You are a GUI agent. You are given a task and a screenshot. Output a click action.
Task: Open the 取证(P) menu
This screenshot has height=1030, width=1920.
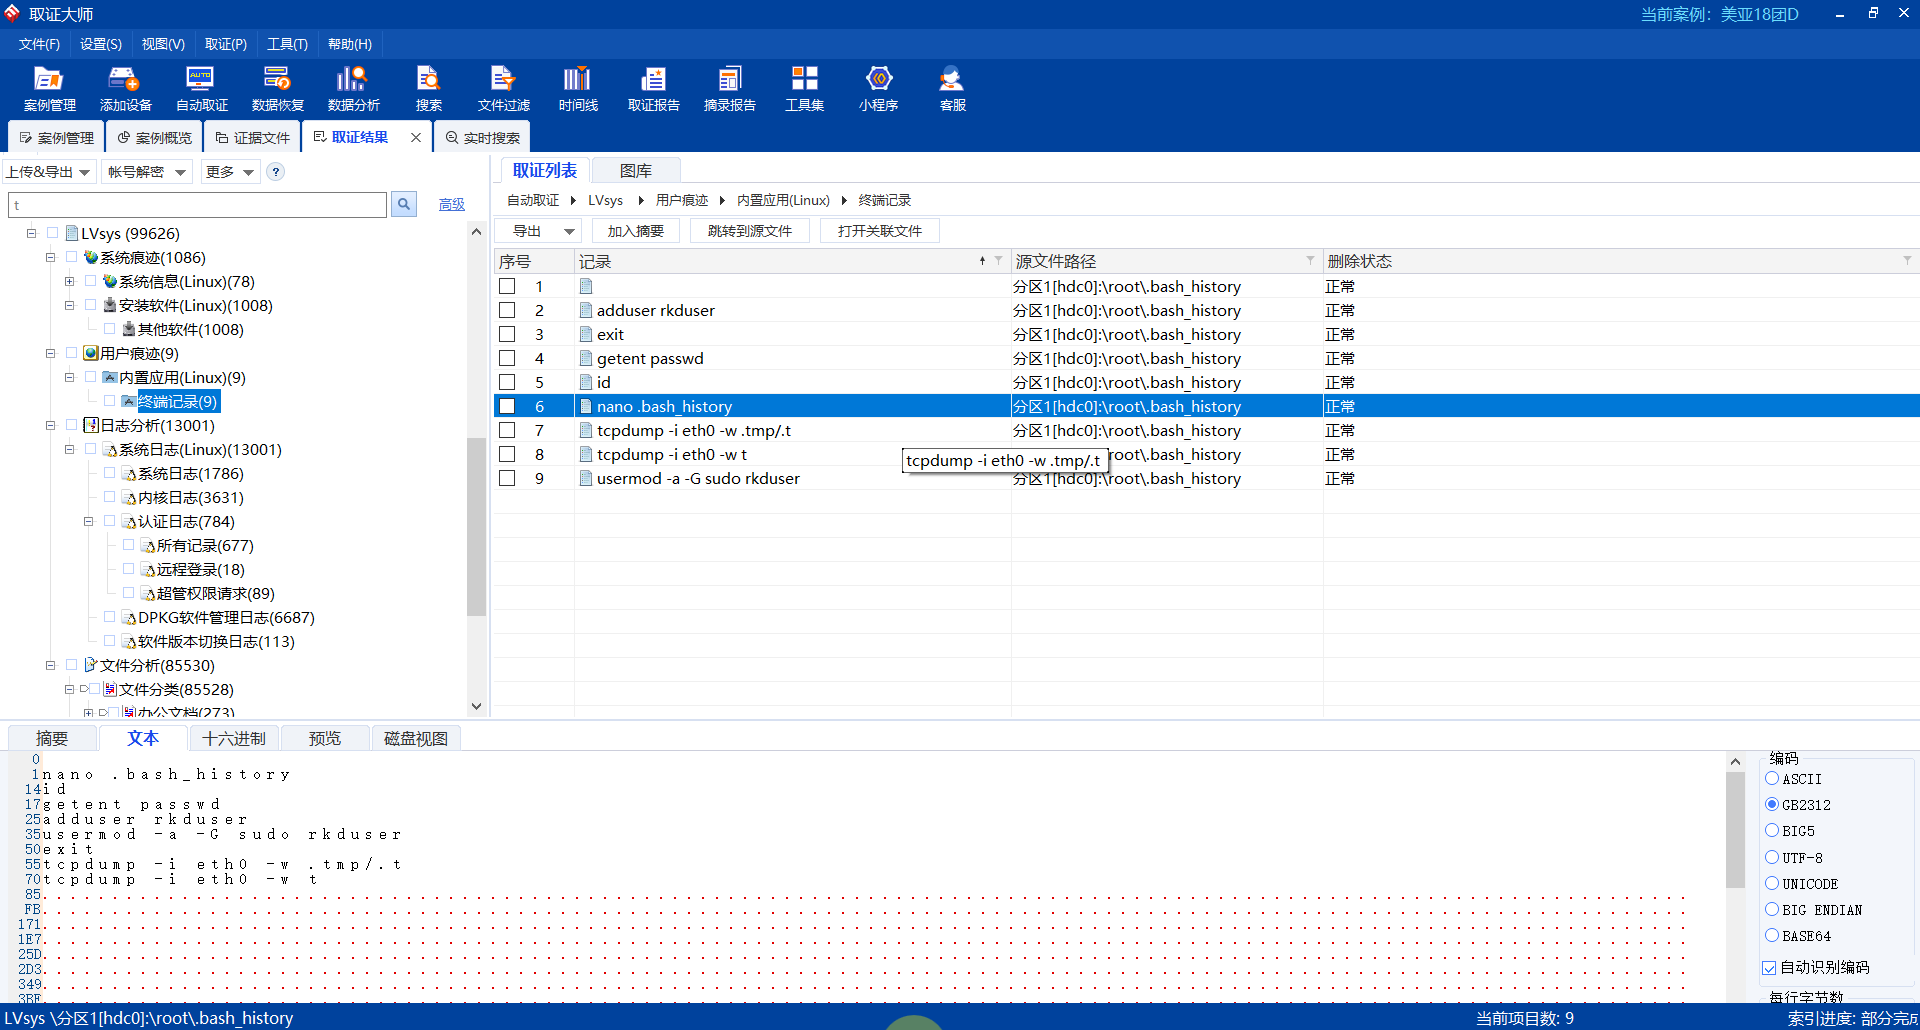(x=226, y=44)
